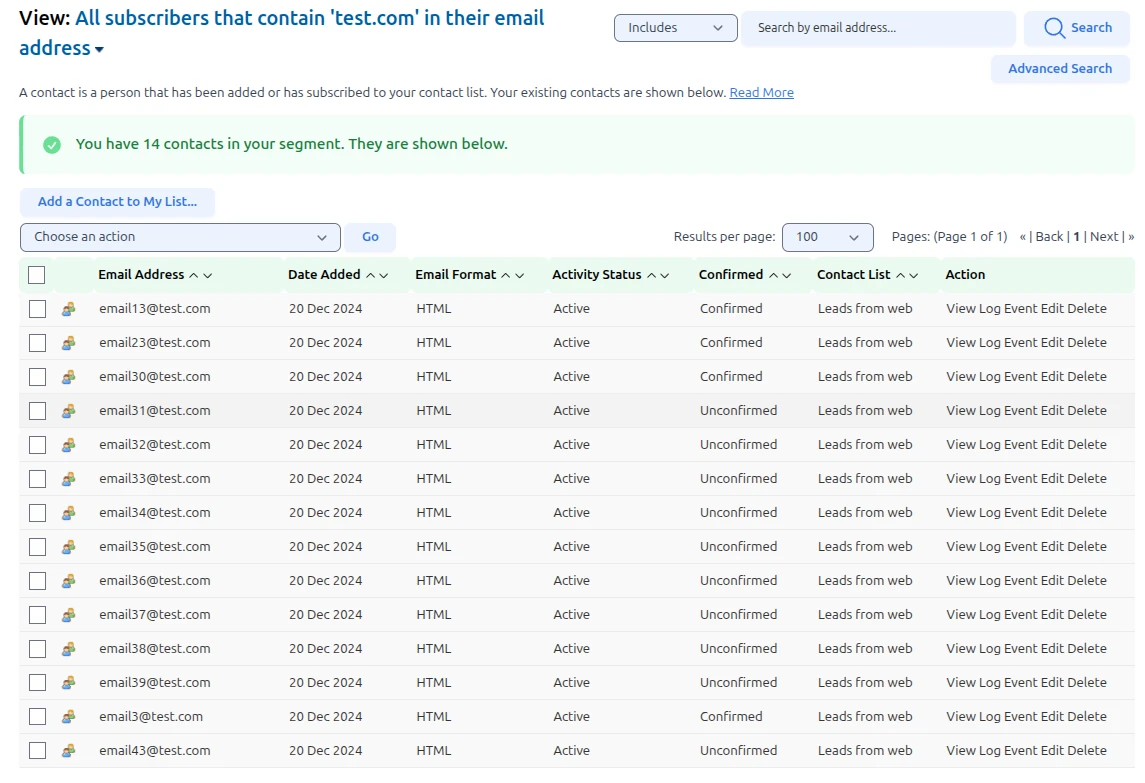Open the Choose an action dropdown
1145x783 pixels.
[x=180, y=237]
